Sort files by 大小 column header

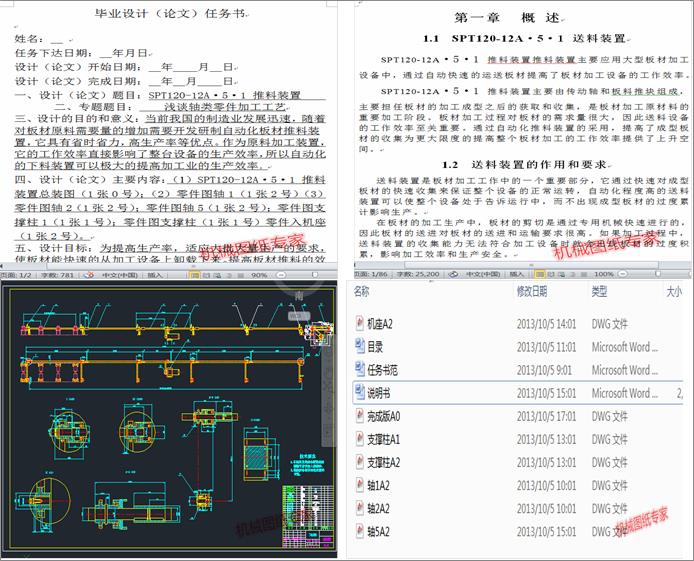pyautogui.click(x=674, y=291)
